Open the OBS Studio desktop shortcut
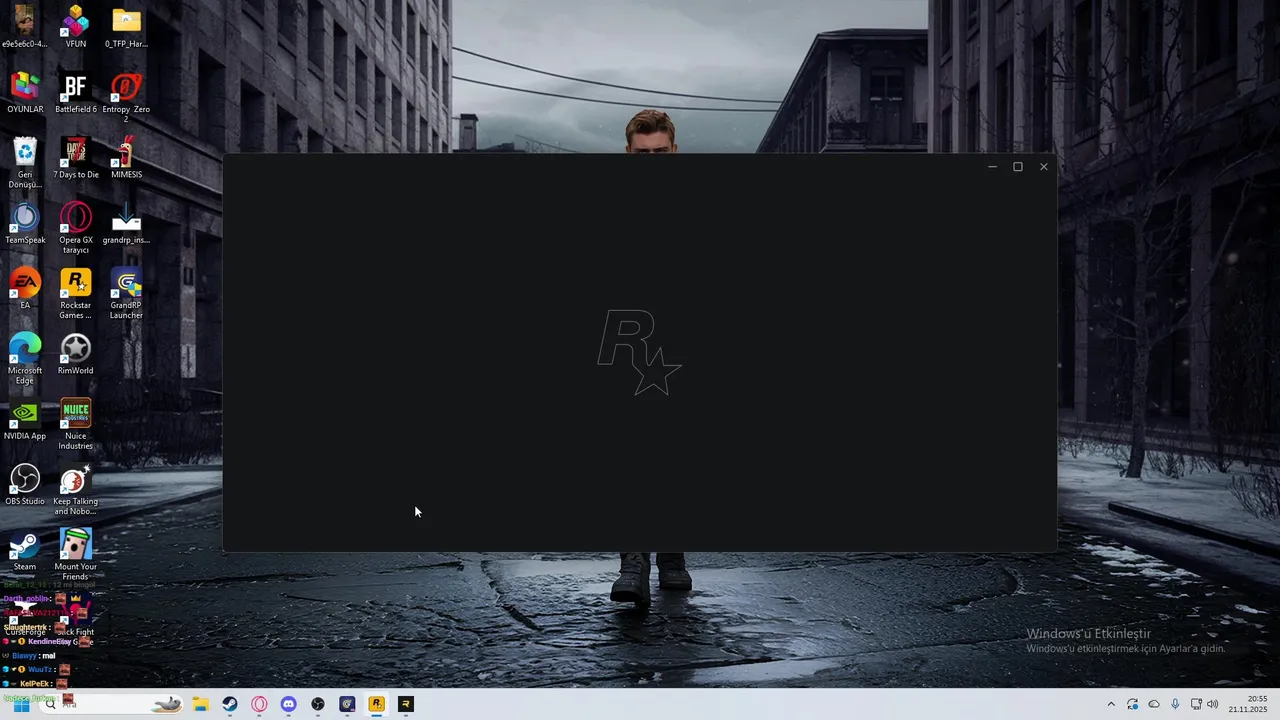Image resolution: width=1280 pixels, height=720 pixels. tap(25, 484)
